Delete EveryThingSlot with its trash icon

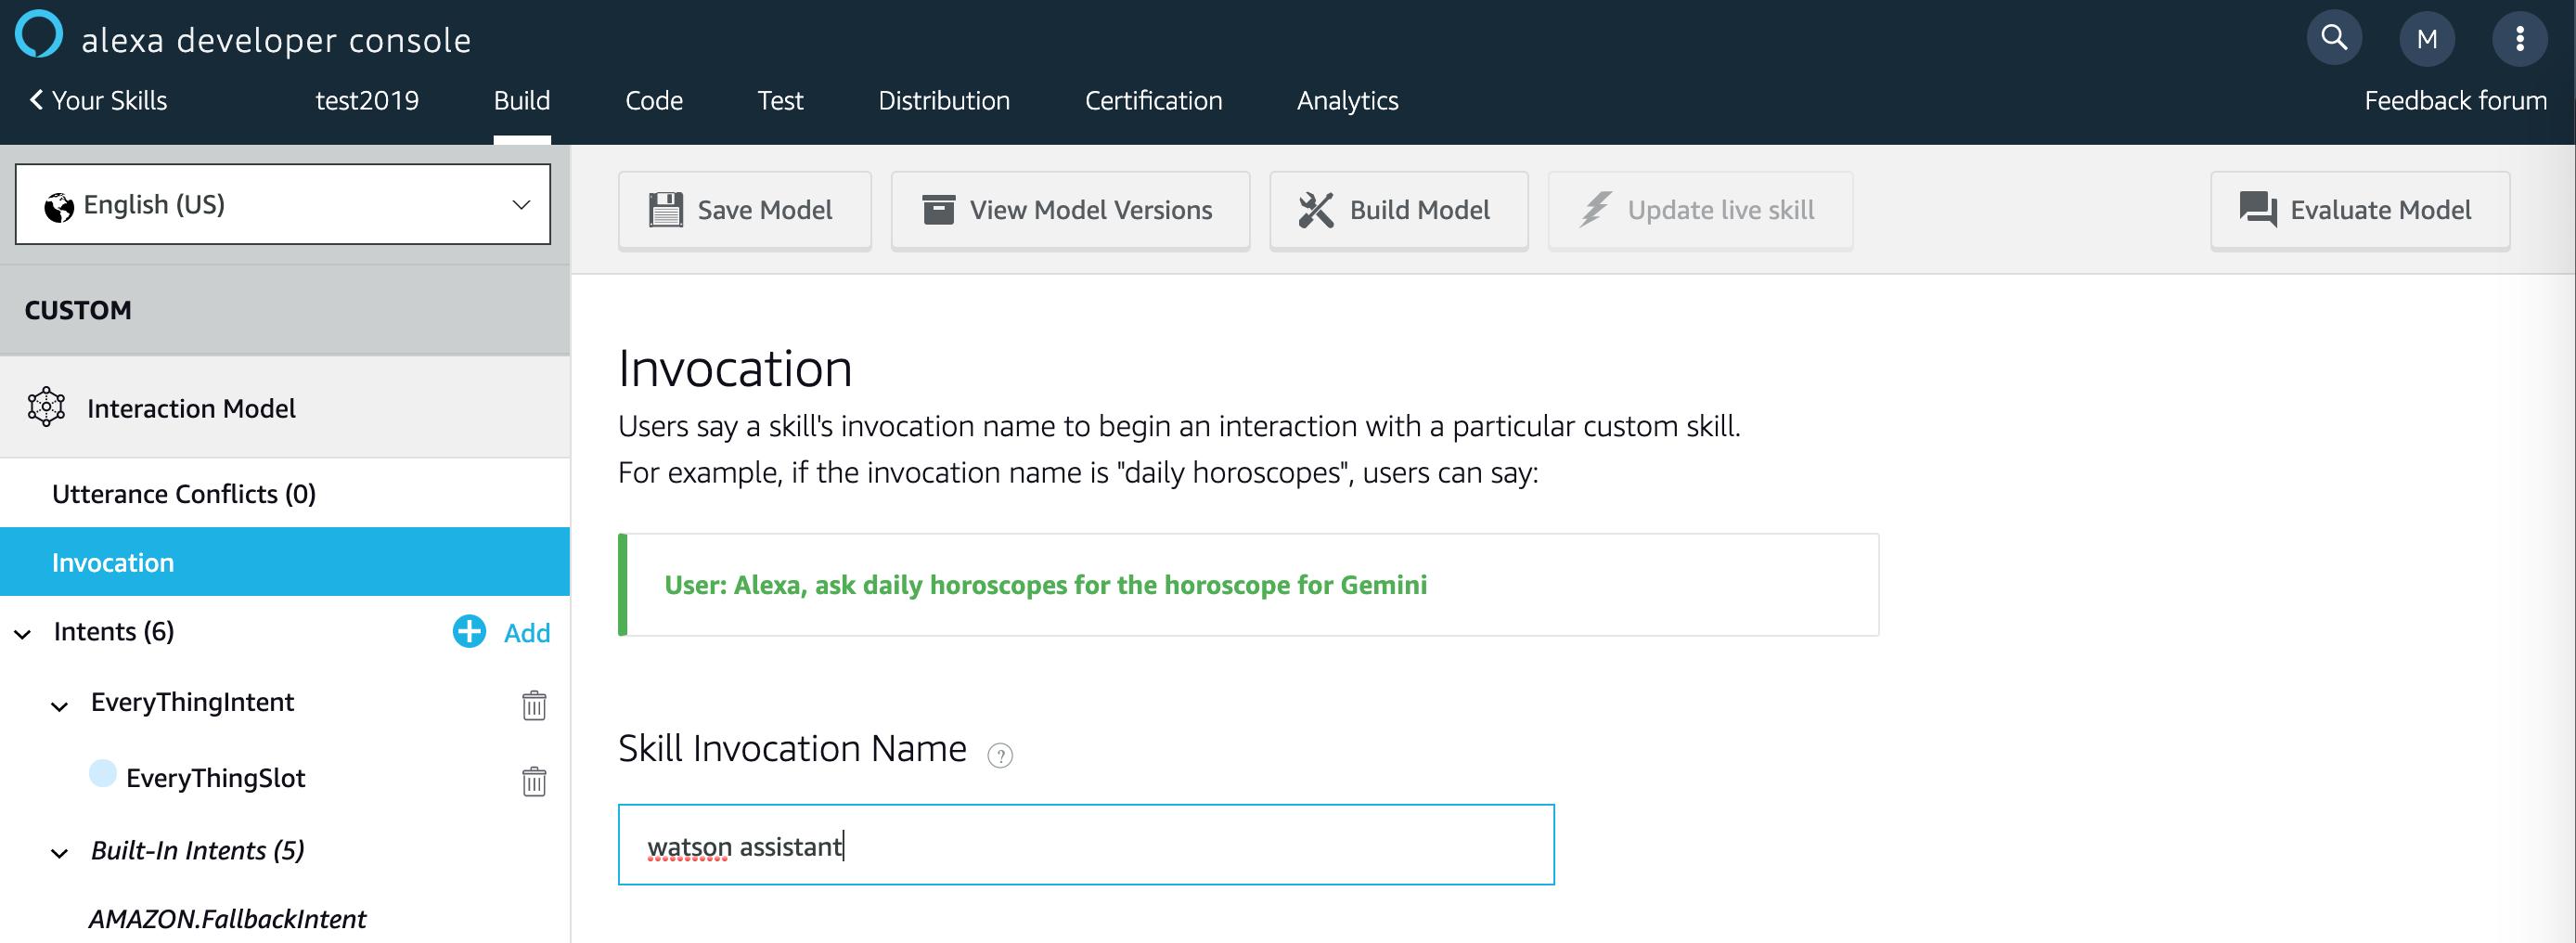(534, 781)
